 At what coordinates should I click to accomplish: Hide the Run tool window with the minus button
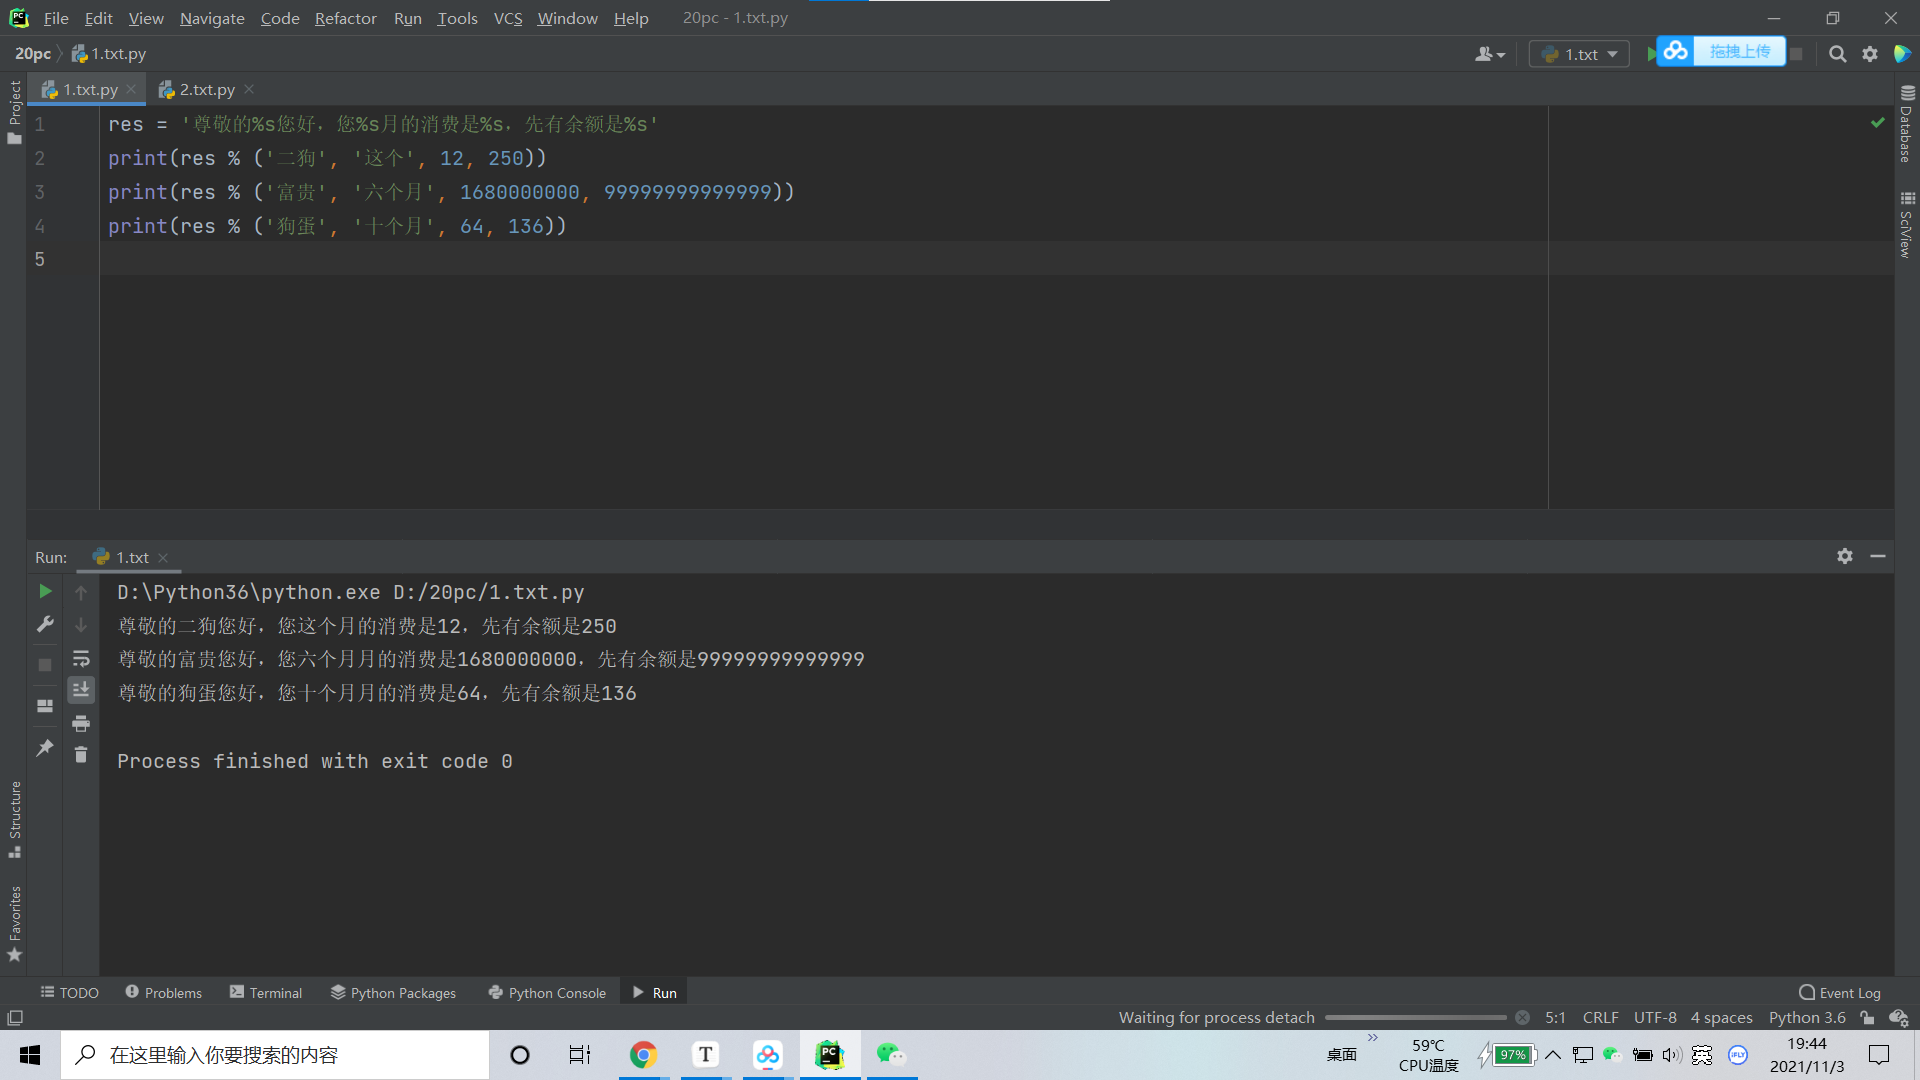(x=1878, y=556)
